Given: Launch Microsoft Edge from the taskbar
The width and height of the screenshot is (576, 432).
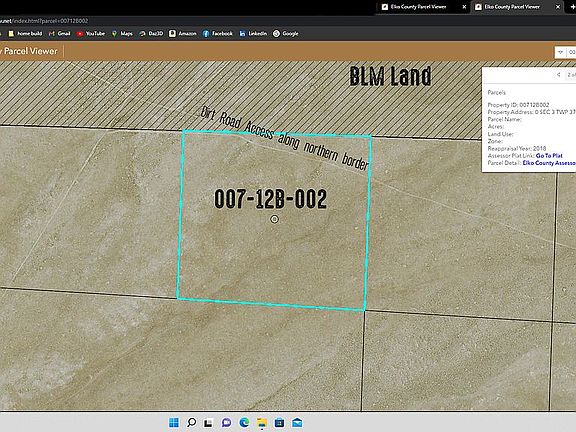Looking at the screenshot, I should (x=244, y=422).
